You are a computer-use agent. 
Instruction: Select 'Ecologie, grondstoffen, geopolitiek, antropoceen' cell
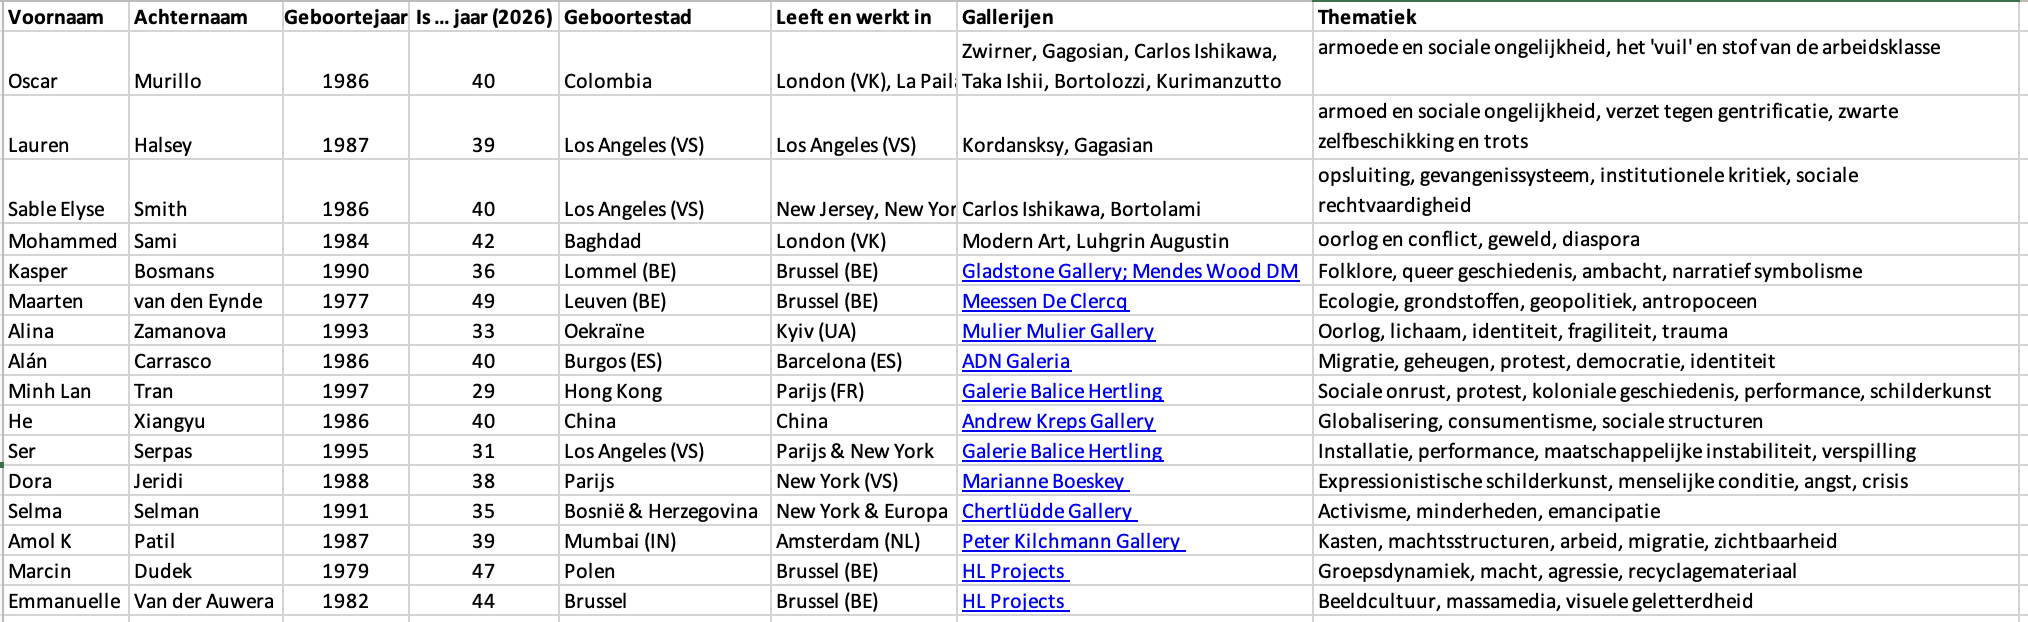(x=1667, y=301)
